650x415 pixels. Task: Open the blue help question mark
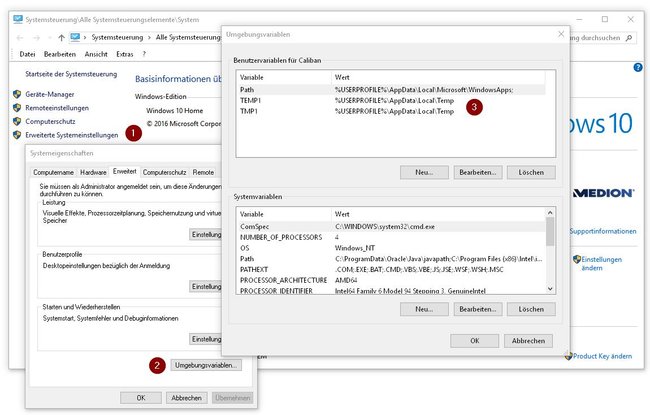coord(638,67)
